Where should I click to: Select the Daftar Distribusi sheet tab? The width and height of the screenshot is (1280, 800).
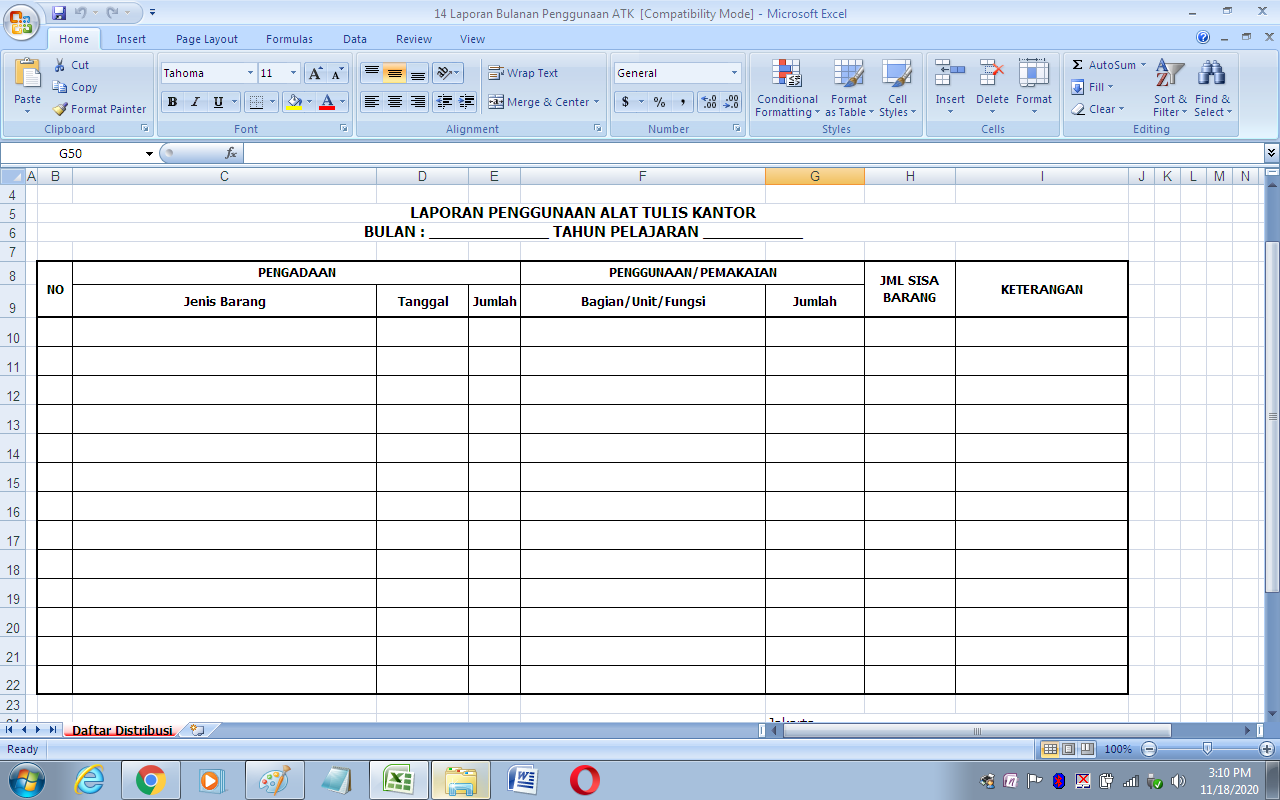(121, 730)
